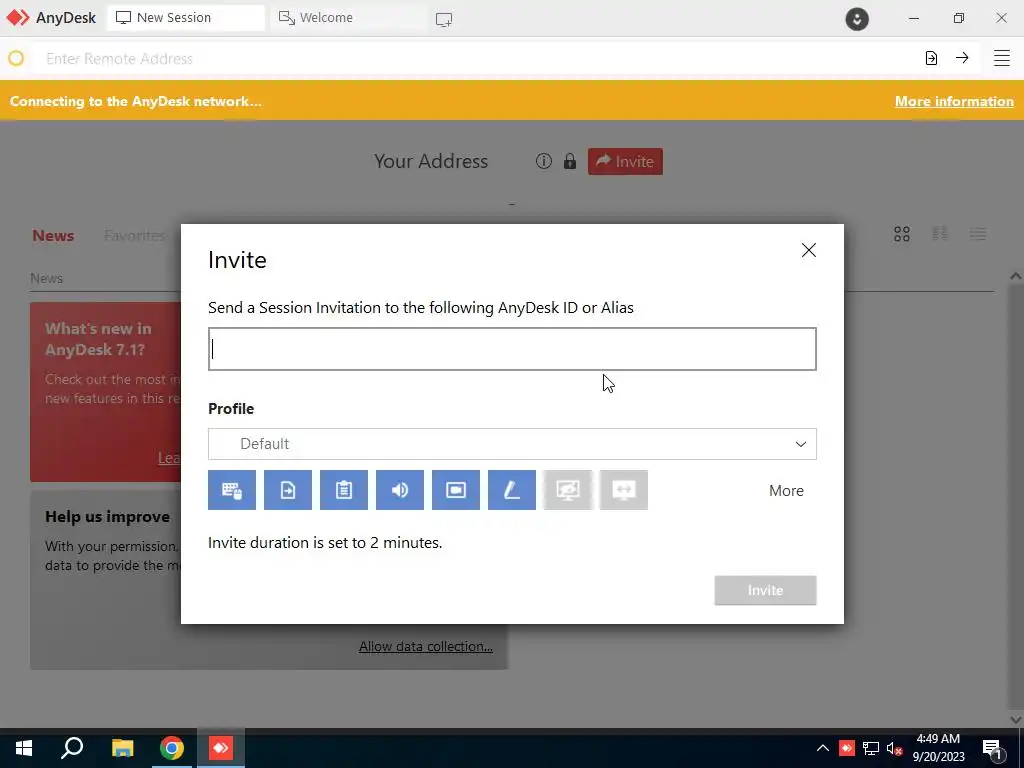Image resolution: width=1024 pixels, height=768 pixels.
Task: Toggle whiteboard drawing permission
Action: [512, 490]
